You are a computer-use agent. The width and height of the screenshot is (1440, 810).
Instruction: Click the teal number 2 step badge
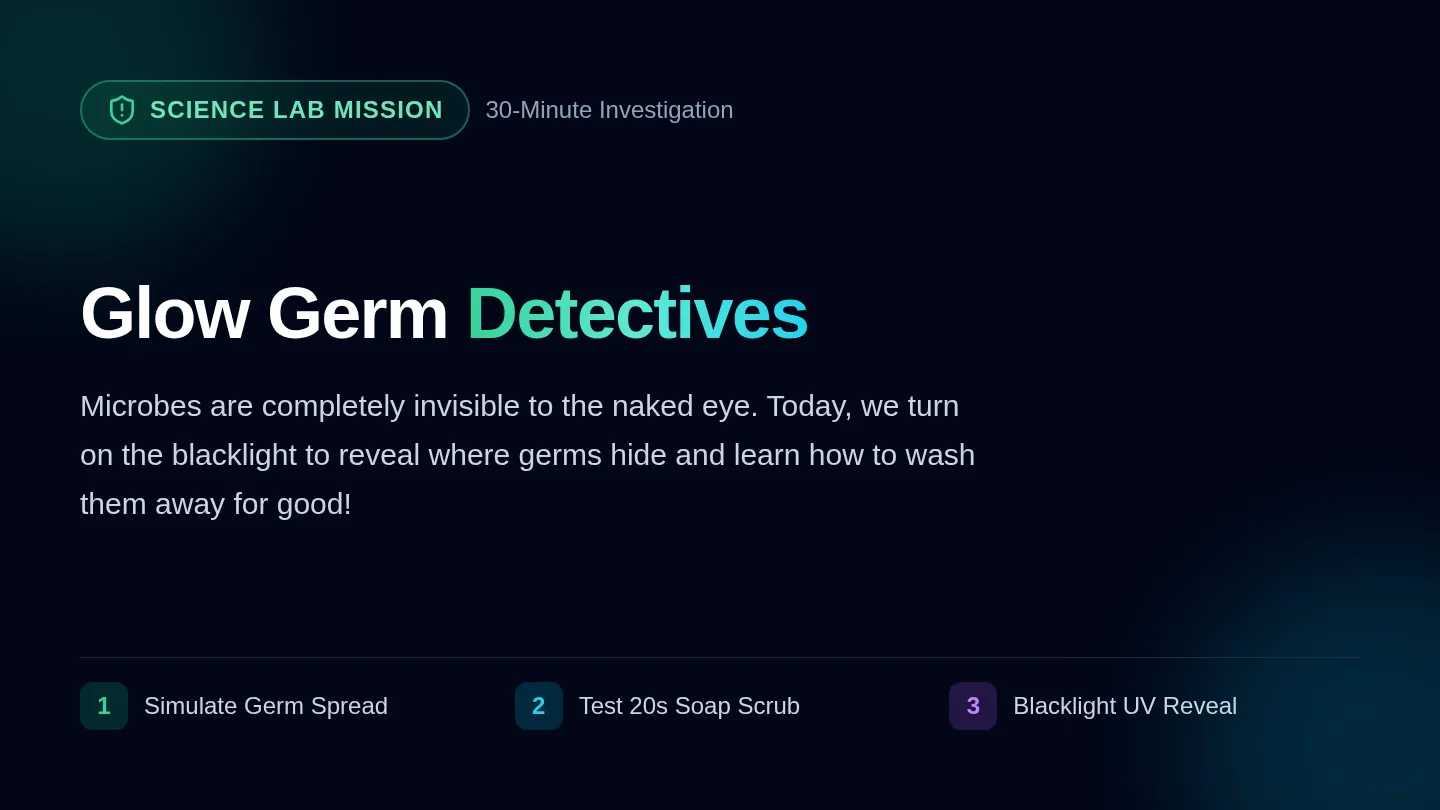point(539,706)
